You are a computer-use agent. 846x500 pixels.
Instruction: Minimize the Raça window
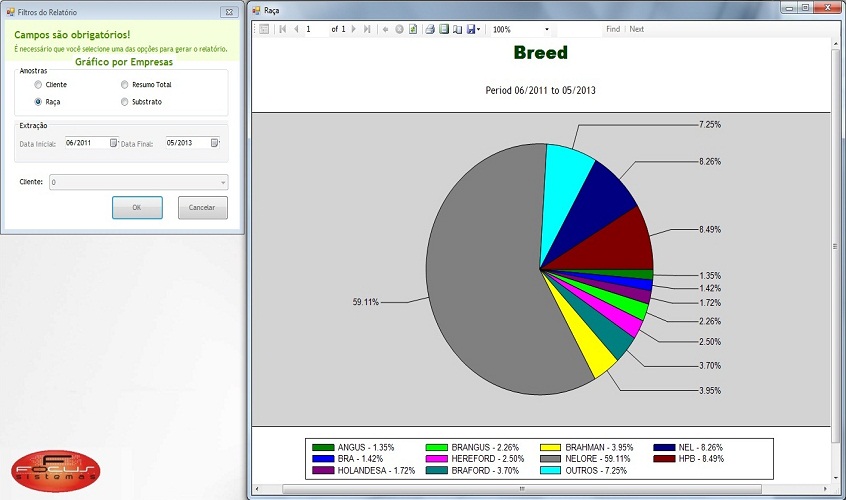click(790, 8)
